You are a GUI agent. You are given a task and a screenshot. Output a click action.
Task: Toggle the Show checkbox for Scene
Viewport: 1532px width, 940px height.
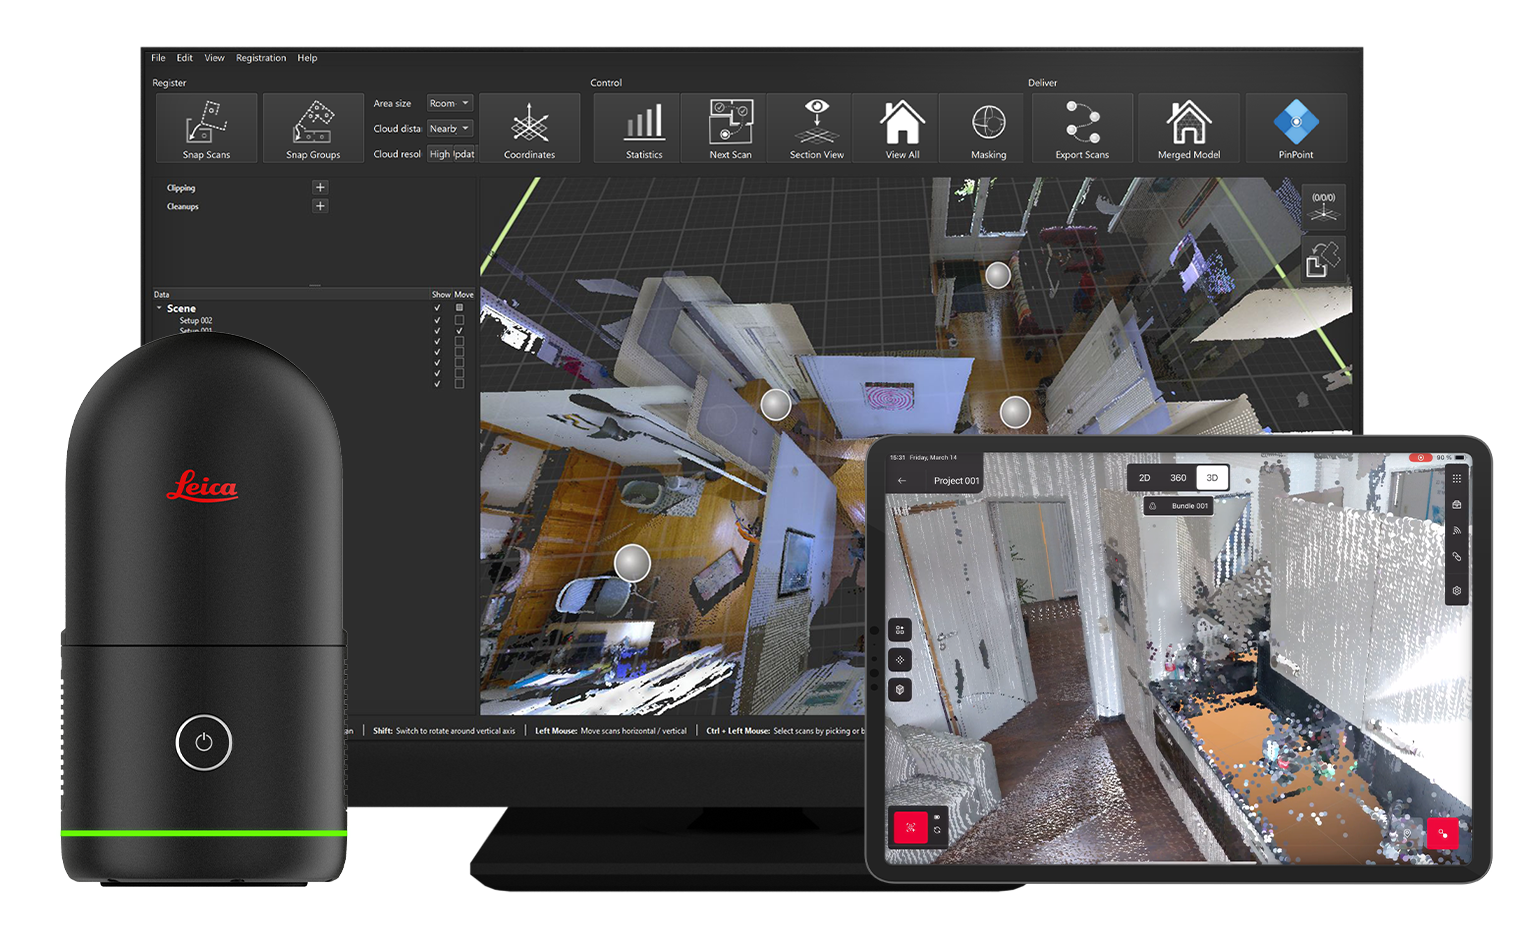point(437,308)
